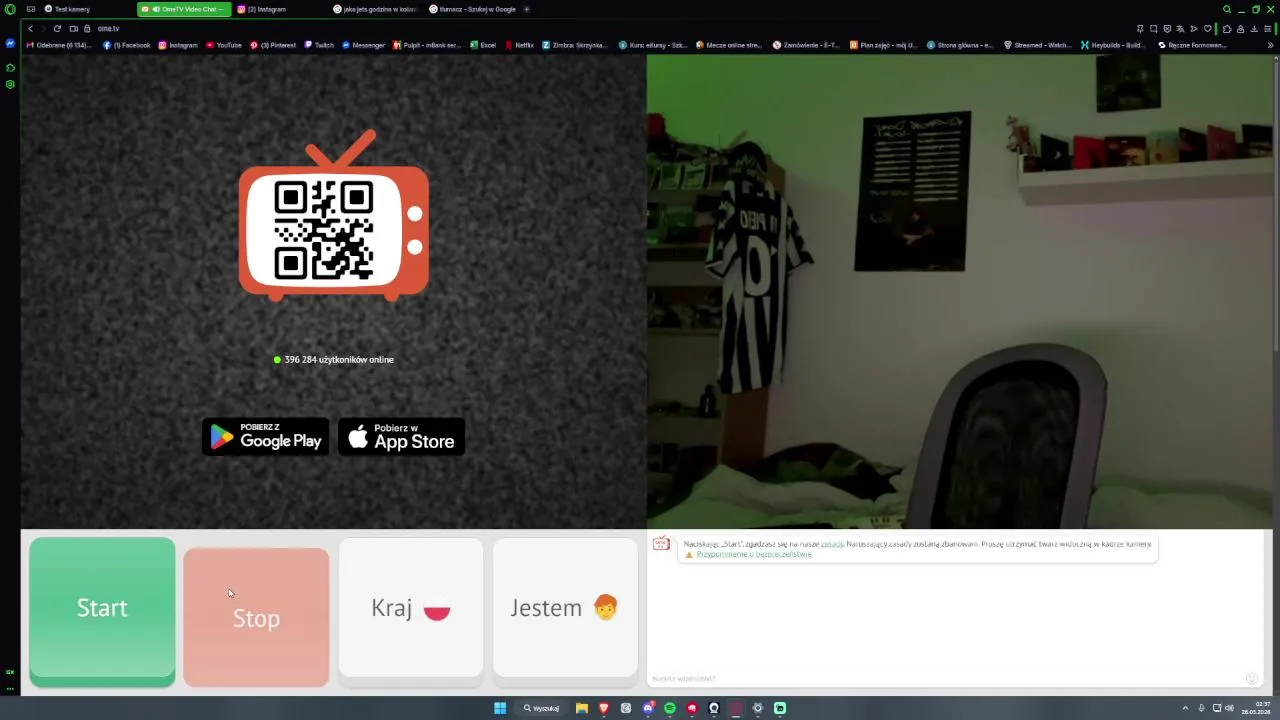Download app via App Store badge
The image size is (1280, 720).
pos(401,437)
